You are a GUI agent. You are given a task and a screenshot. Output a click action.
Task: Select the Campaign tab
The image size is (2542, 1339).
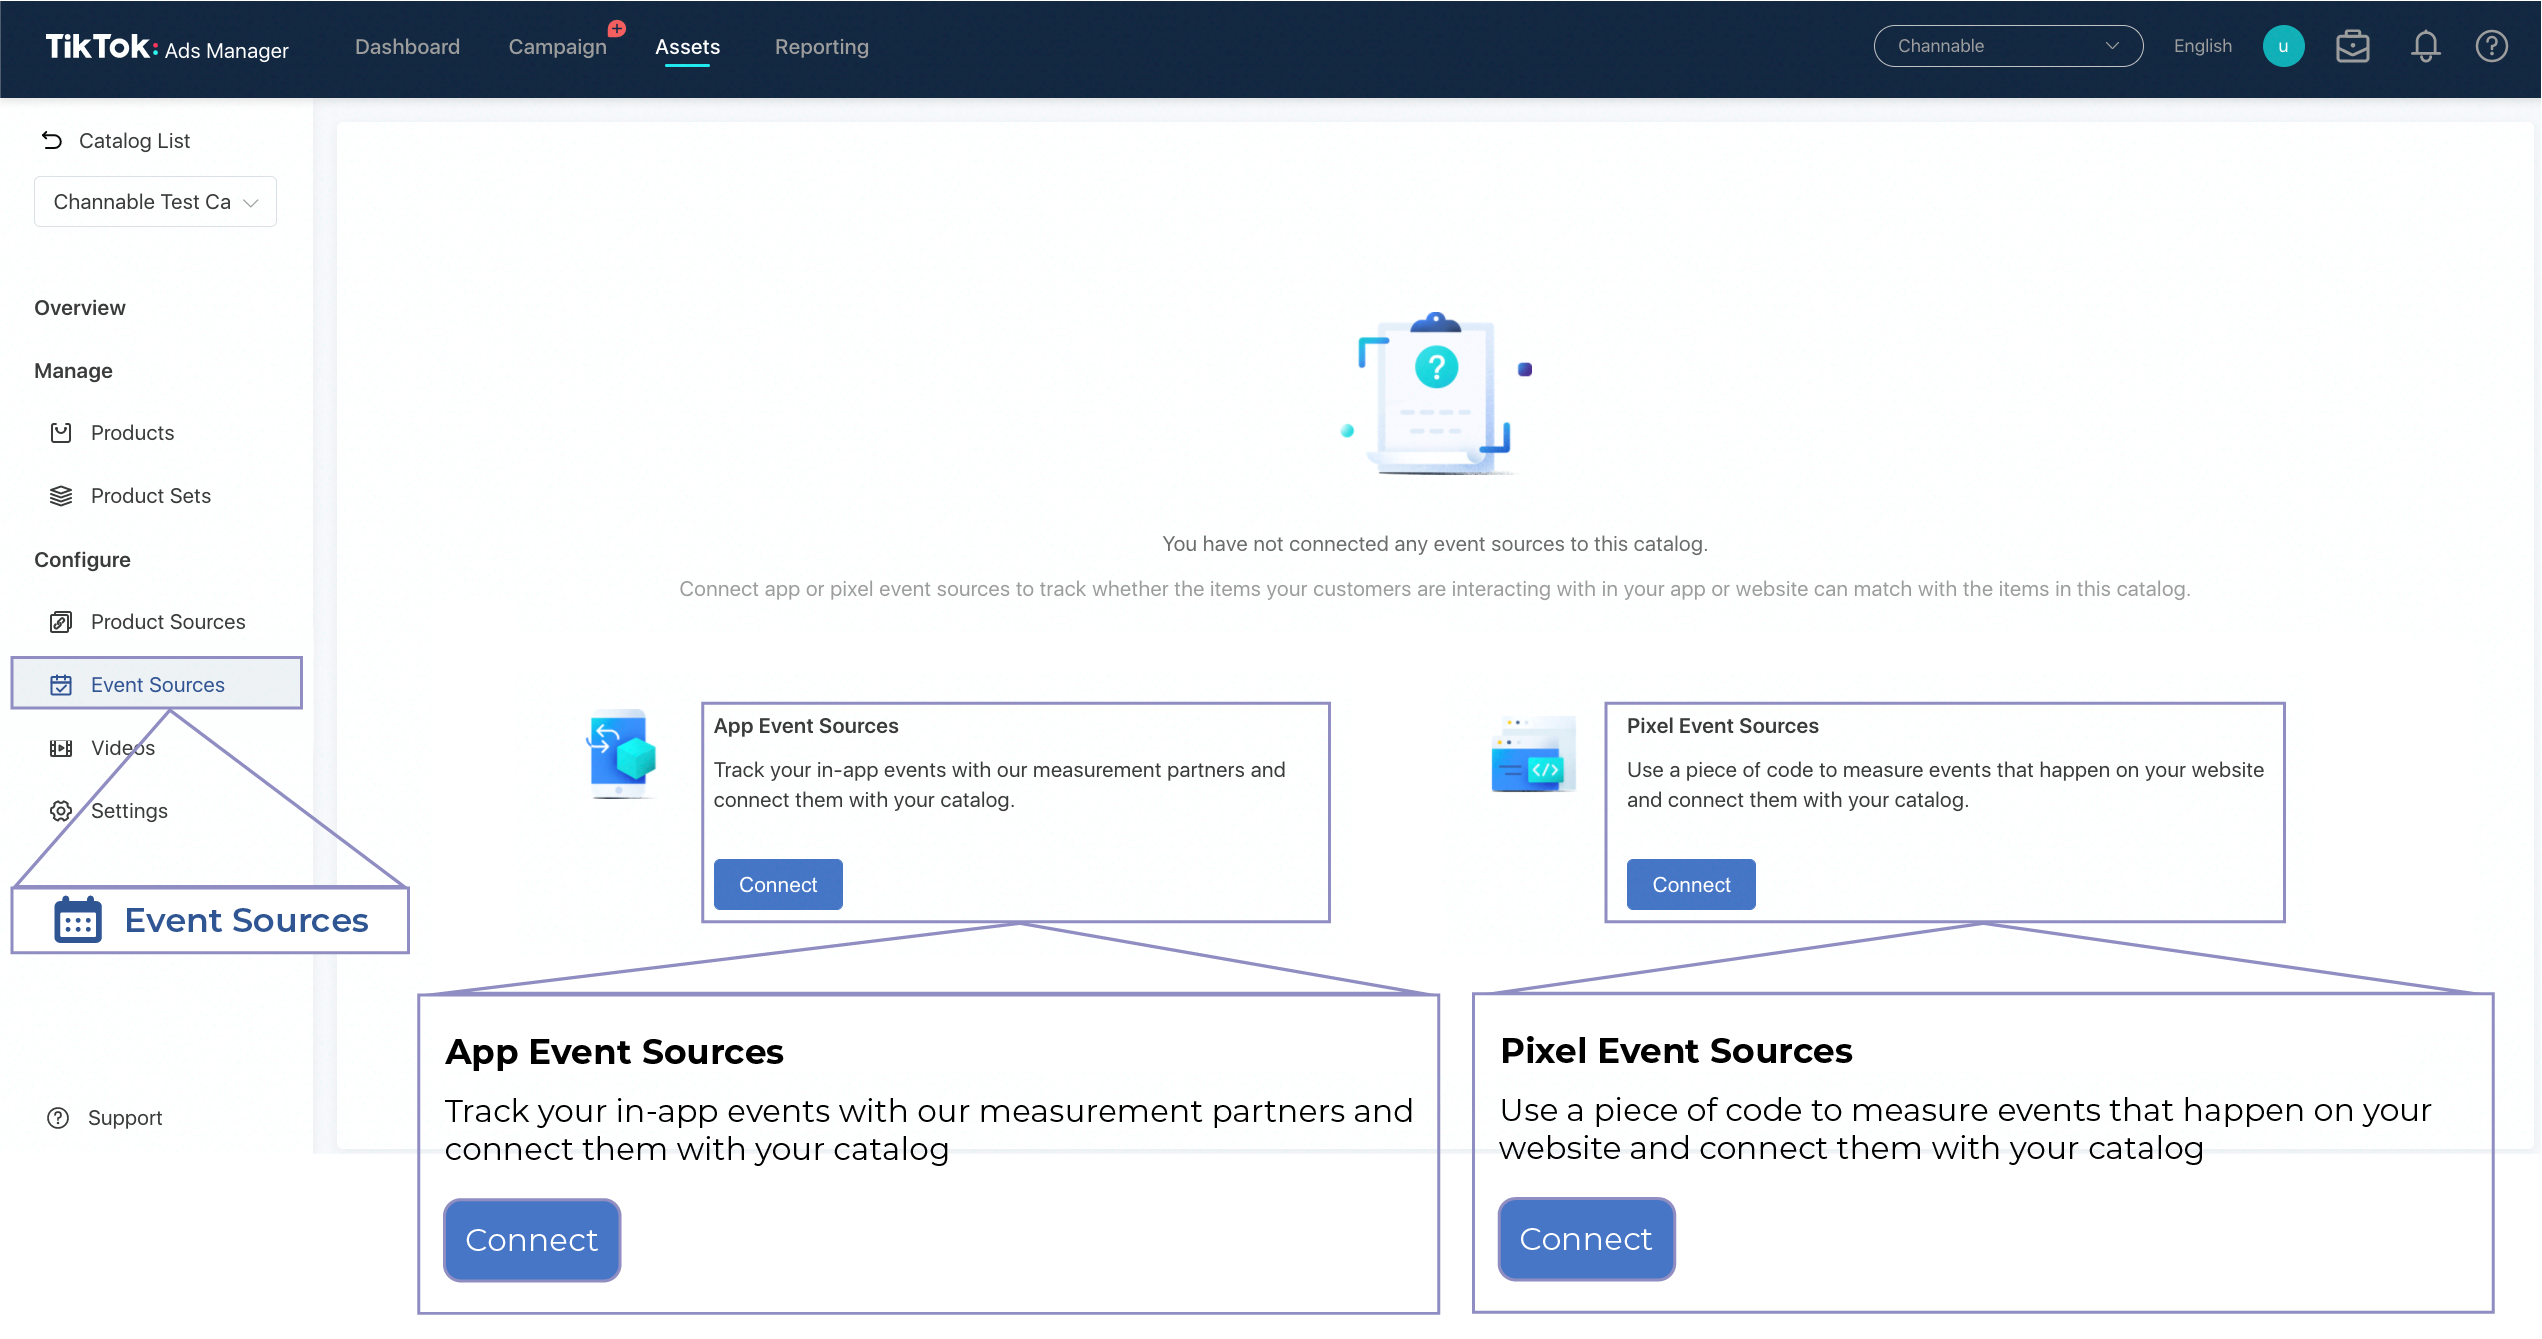pos(556,45)
